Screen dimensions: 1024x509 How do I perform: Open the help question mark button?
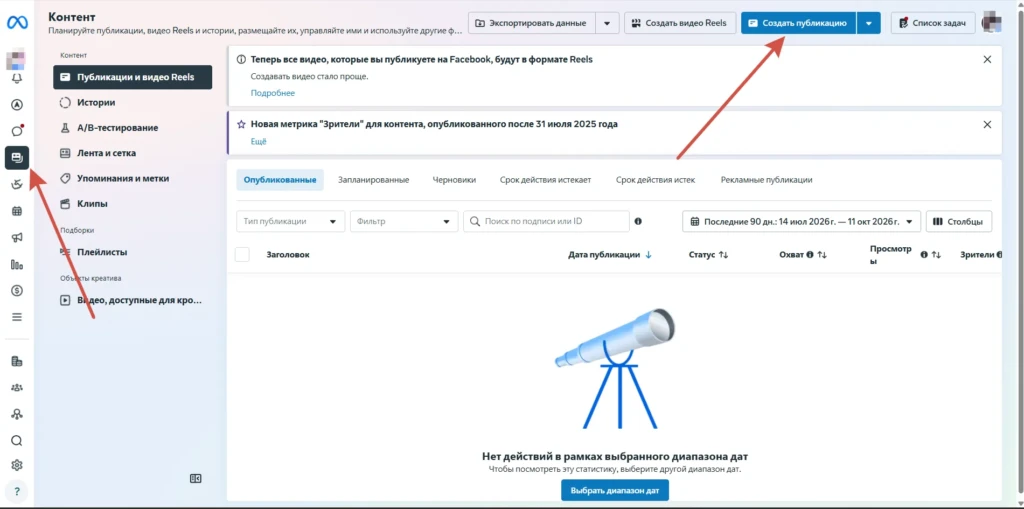(x=17, y=491)
